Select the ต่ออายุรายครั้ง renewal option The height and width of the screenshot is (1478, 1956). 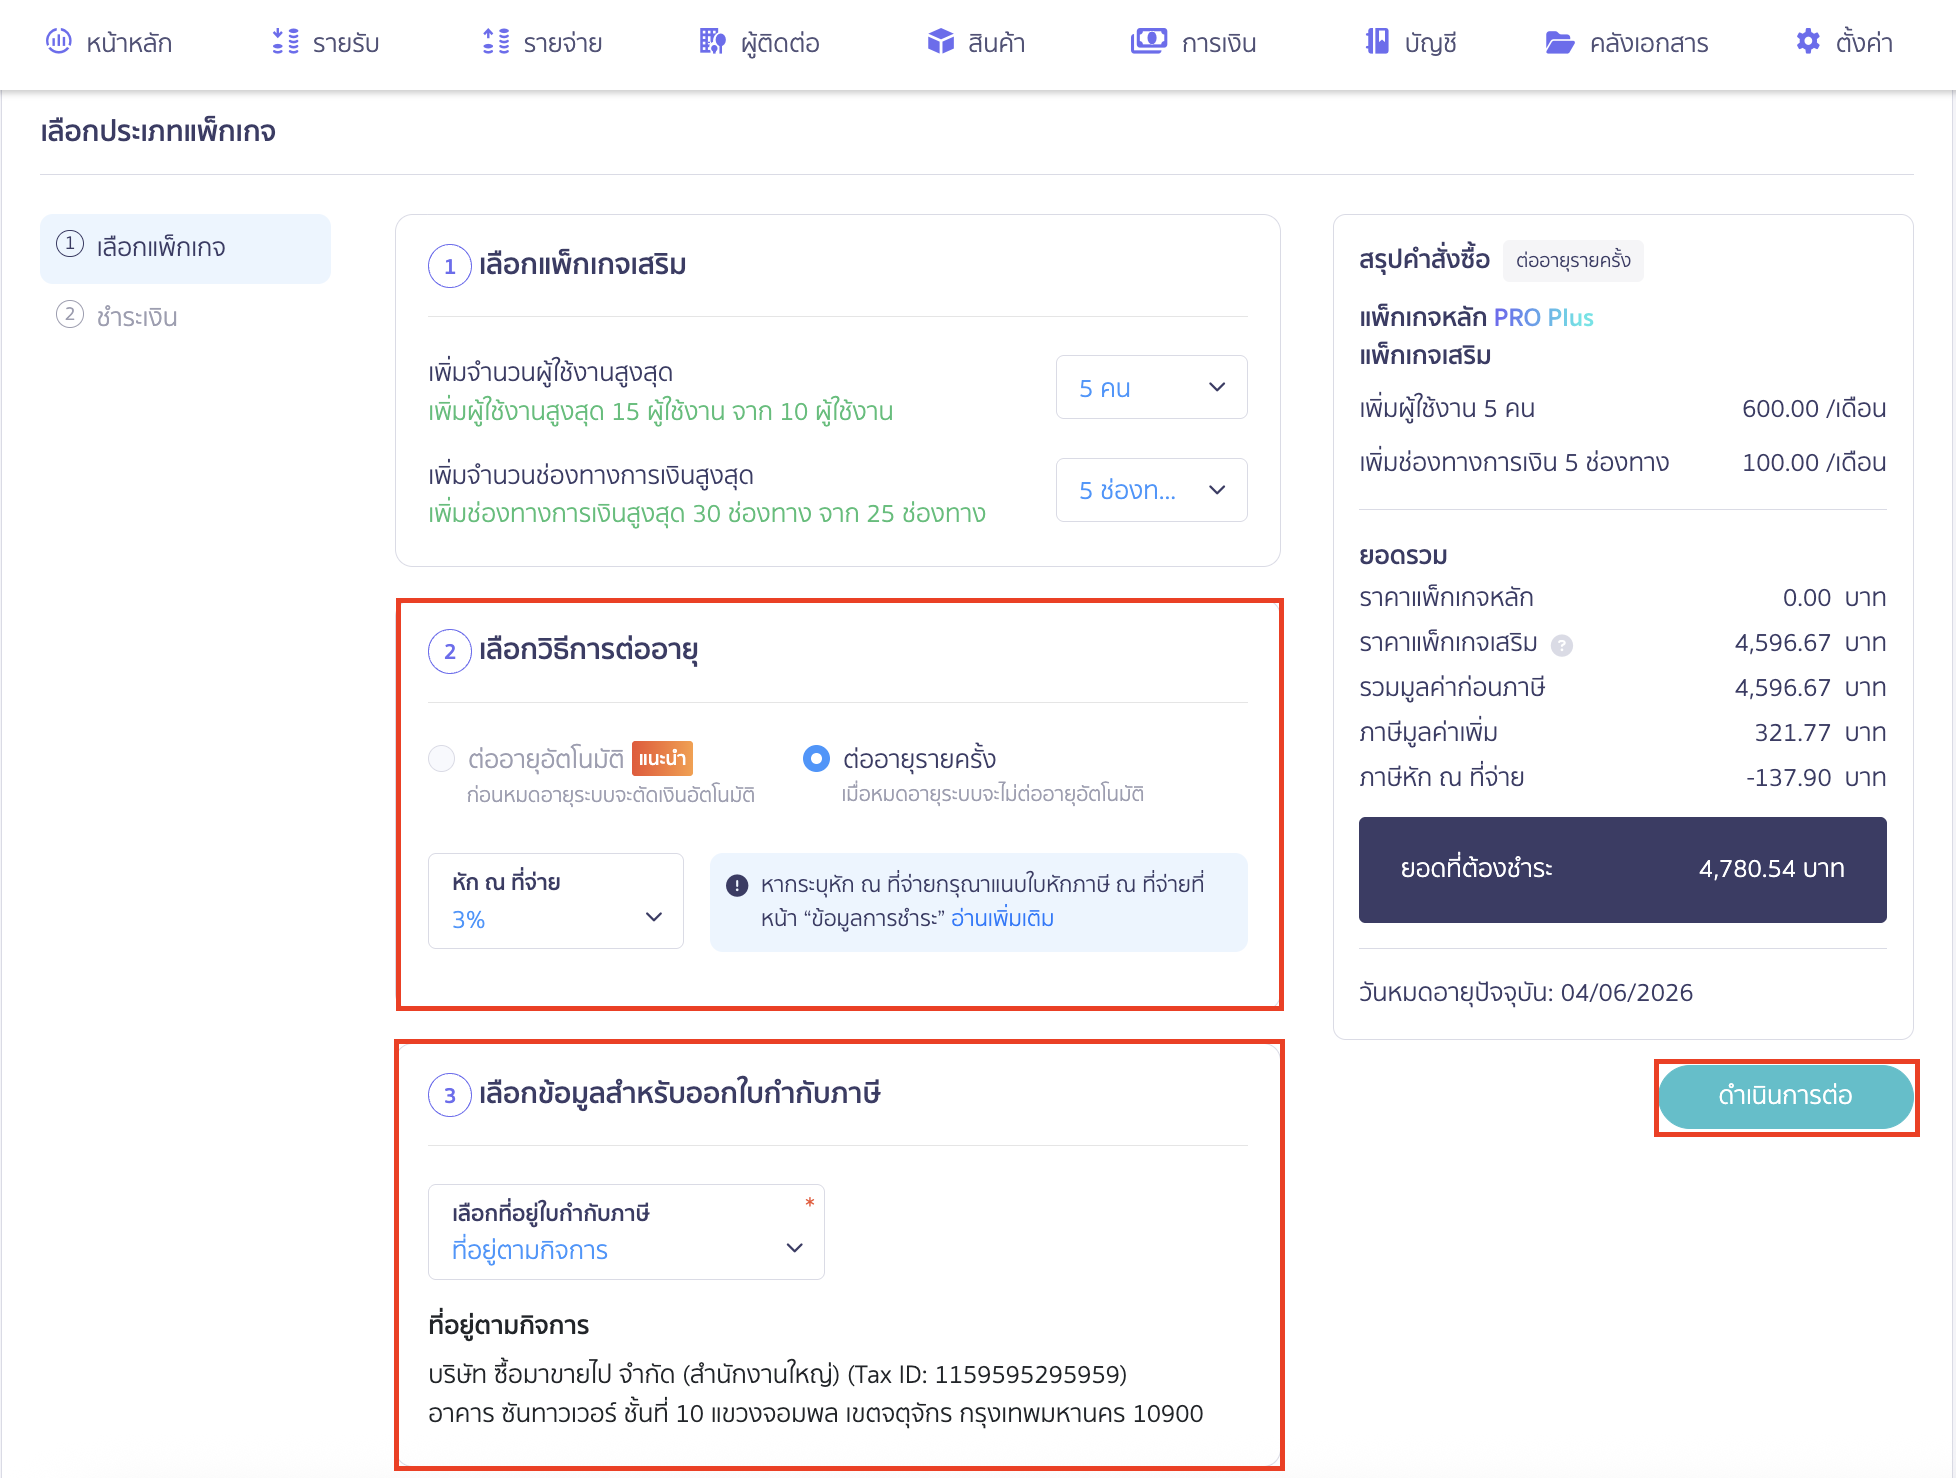tap(817, 758)
